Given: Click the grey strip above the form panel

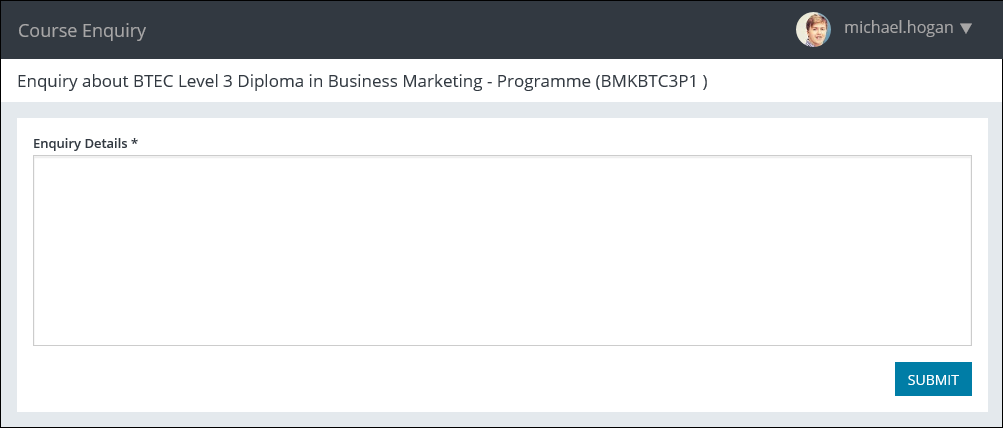Looking at the screenshot, I should (500, 110).
